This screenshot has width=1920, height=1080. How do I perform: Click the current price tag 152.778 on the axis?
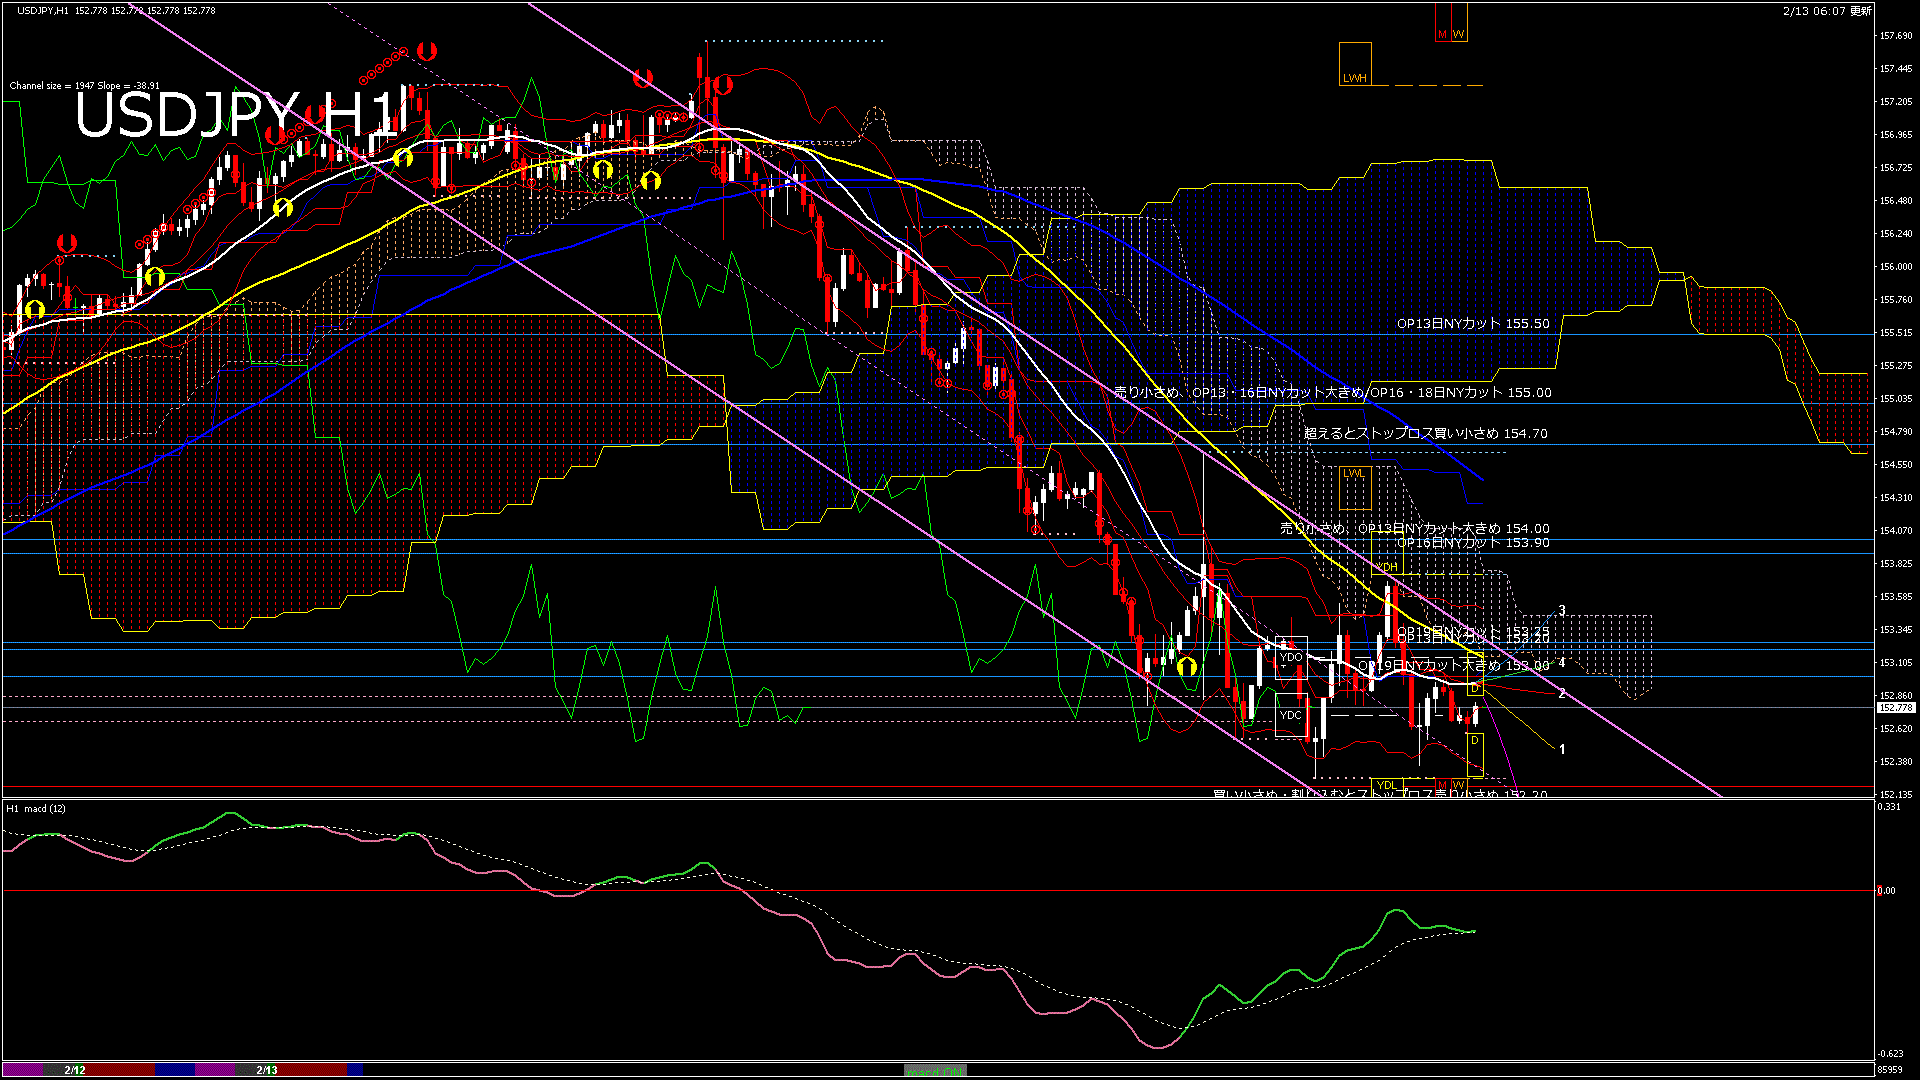[x=1895, y=708]
